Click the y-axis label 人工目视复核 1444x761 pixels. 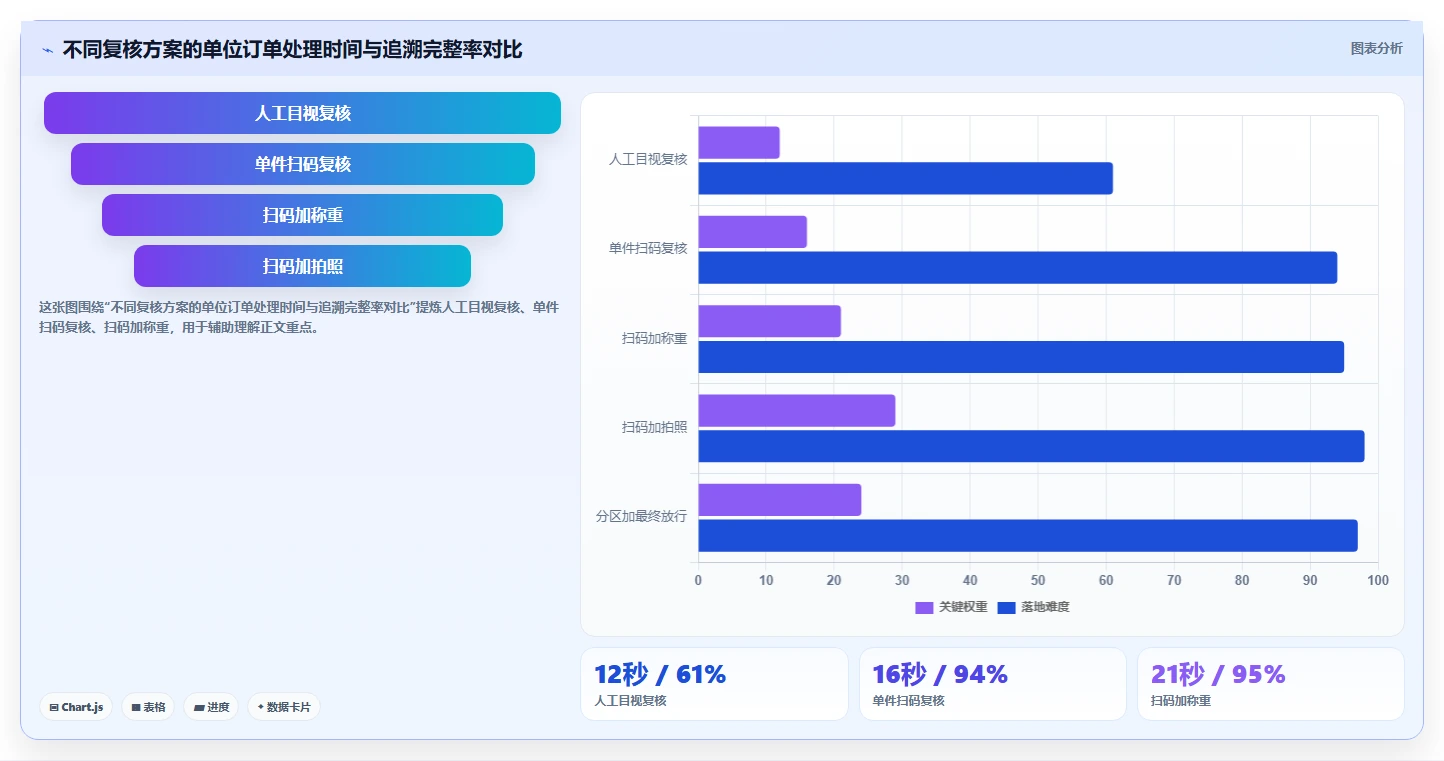(x=648, y=159)
